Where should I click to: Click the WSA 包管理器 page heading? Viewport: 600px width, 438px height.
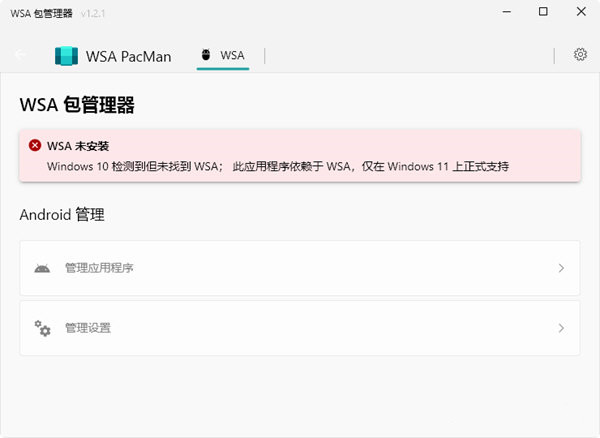click(77, 105)
